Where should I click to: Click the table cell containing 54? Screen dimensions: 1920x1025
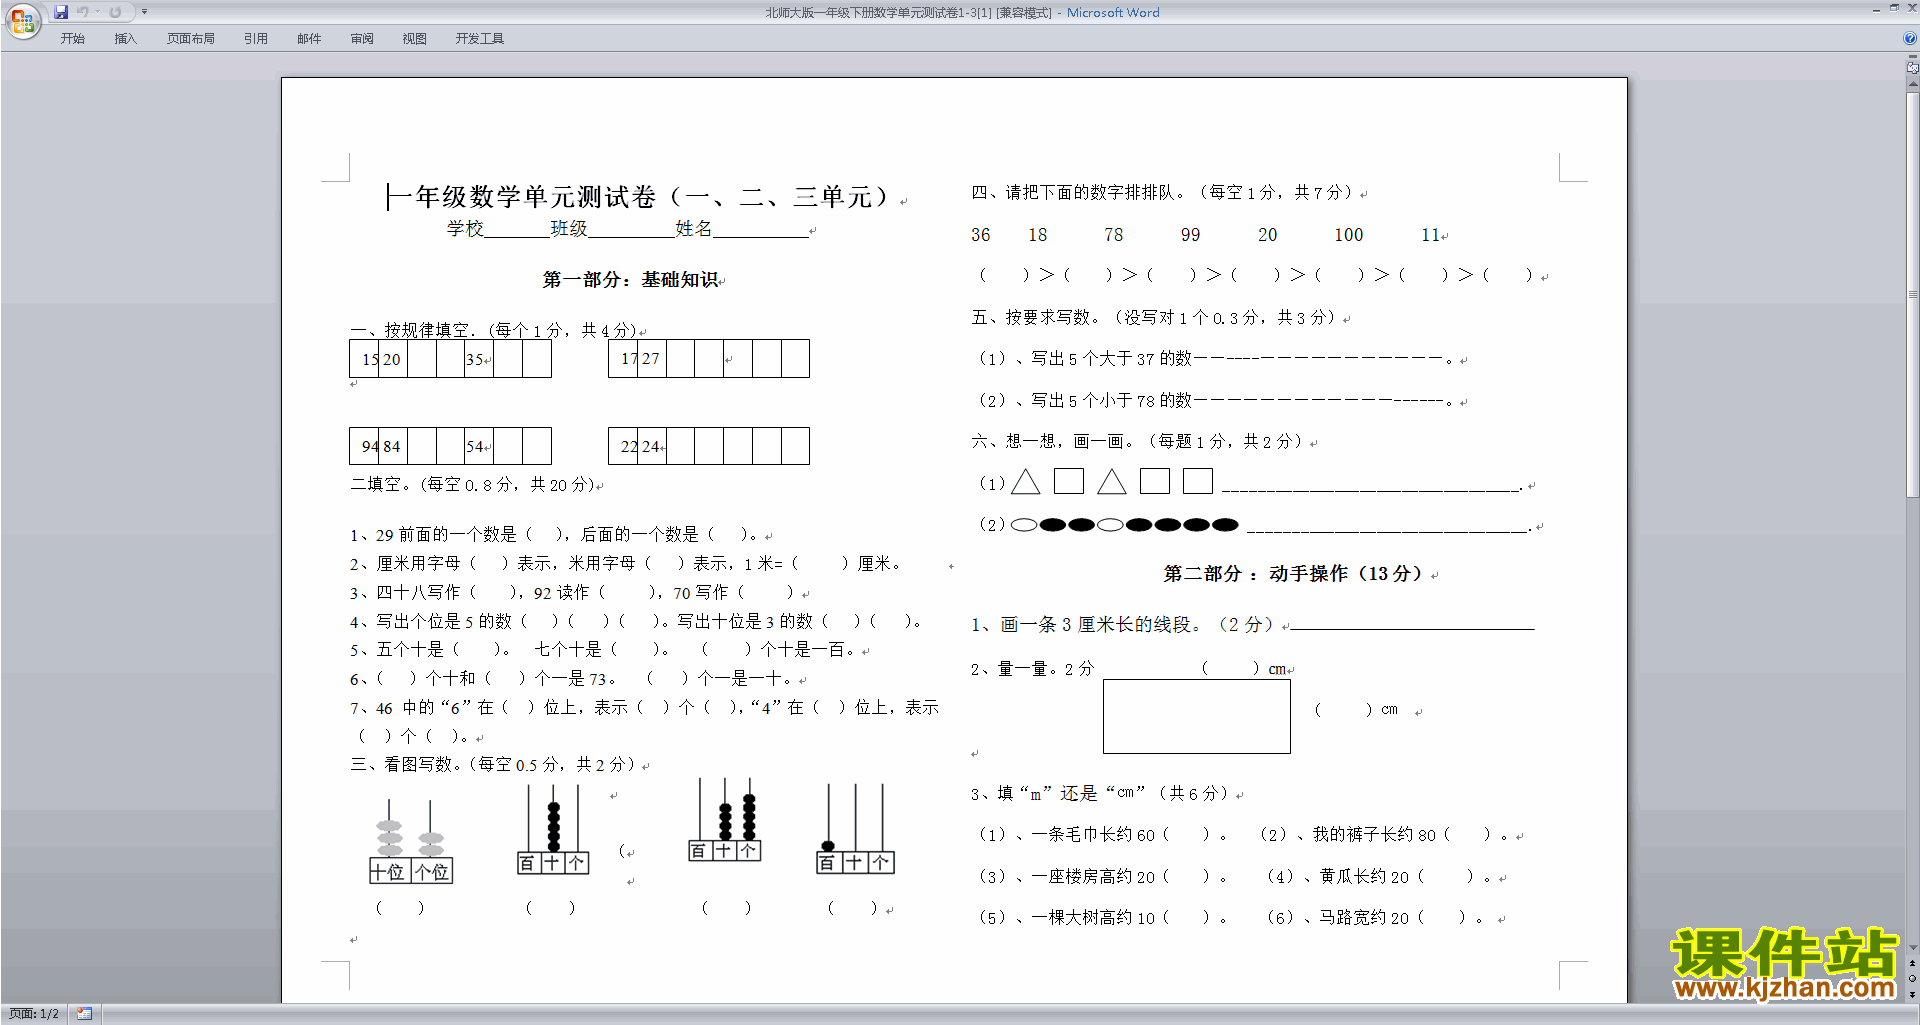[478, 446]
